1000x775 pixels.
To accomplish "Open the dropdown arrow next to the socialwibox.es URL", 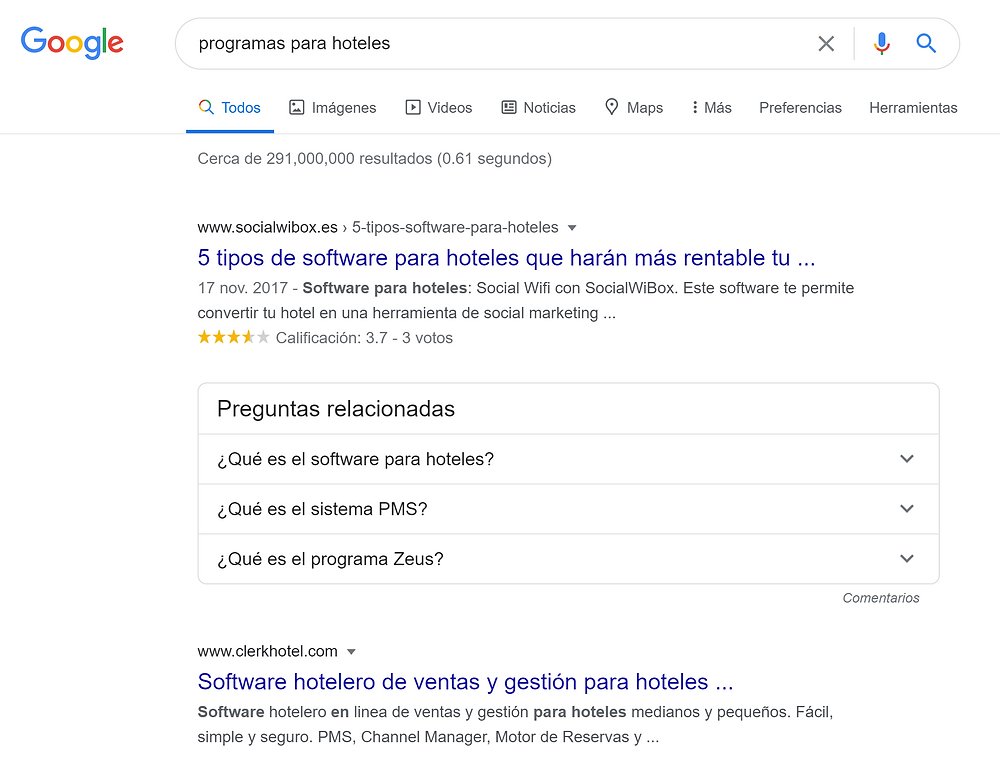I will 572,228.
